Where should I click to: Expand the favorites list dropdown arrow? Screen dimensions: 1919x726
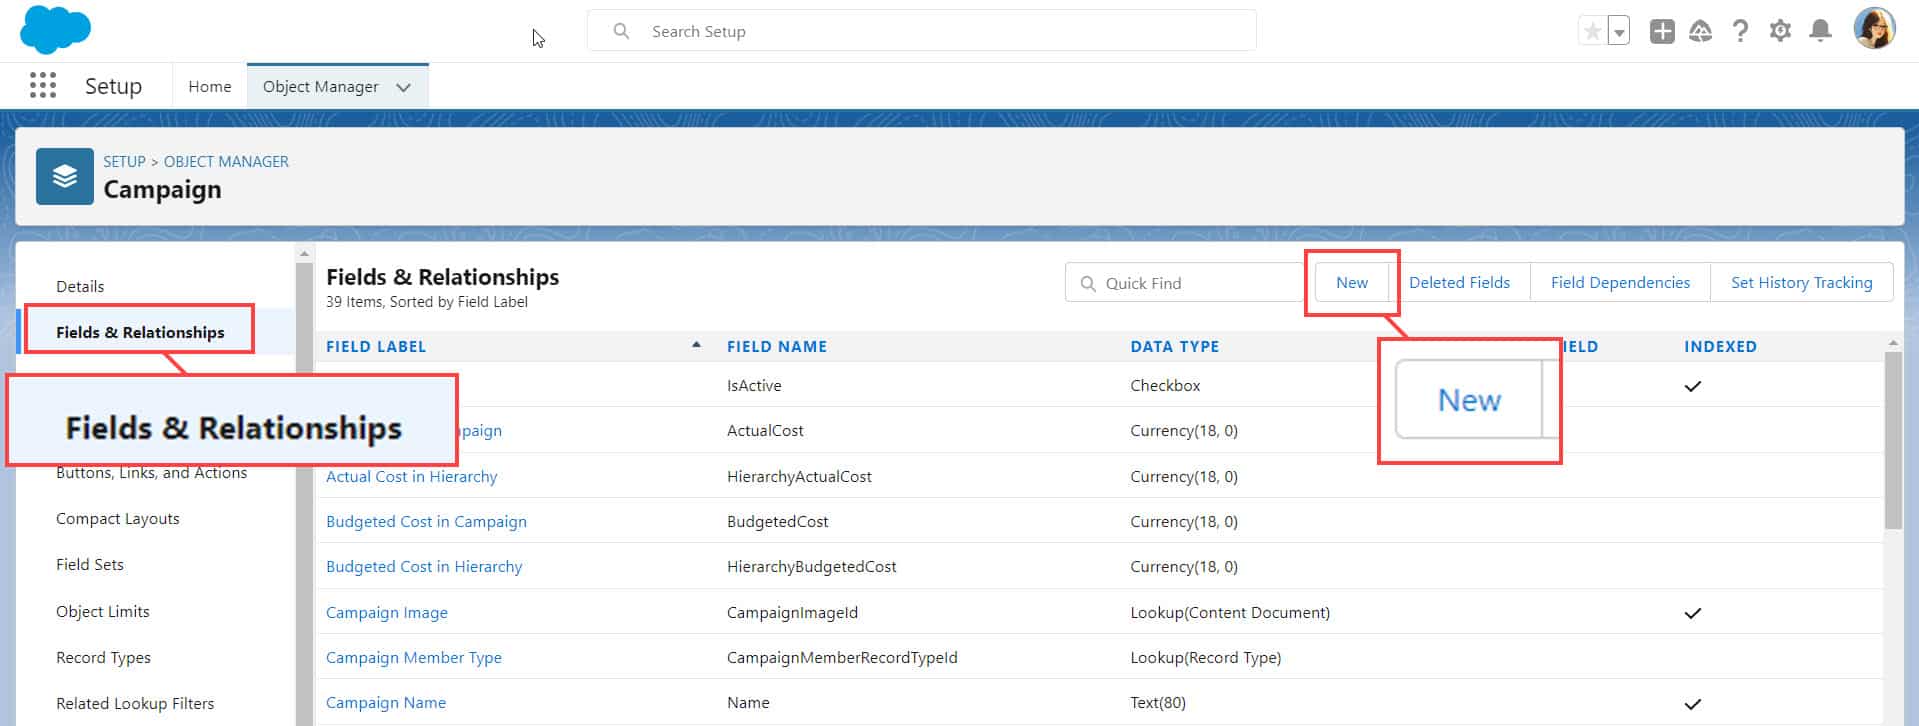tap(1619, 31)
